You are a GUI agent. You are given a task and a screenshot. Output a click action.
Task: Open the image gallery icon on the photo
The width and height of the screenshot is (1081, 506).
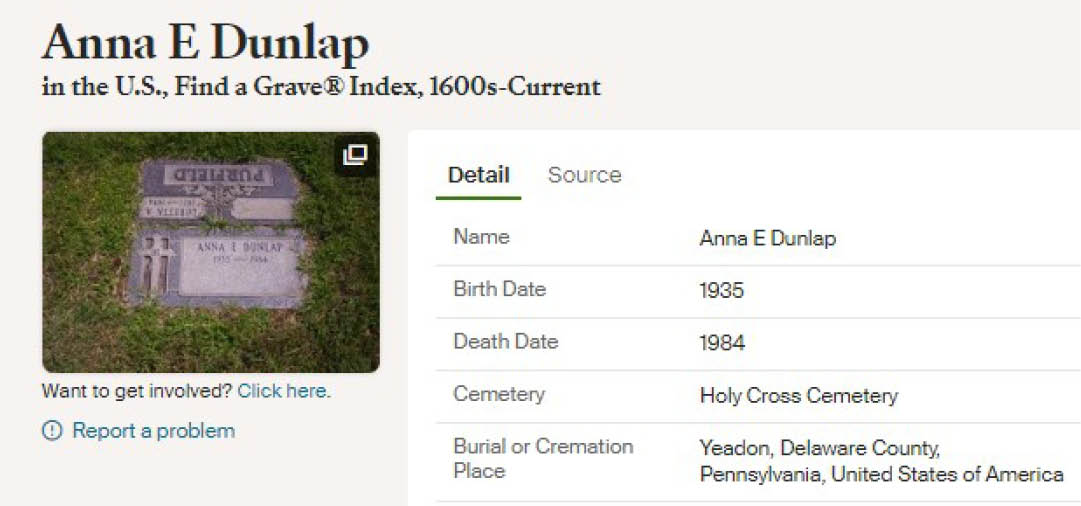click(355, 155)
